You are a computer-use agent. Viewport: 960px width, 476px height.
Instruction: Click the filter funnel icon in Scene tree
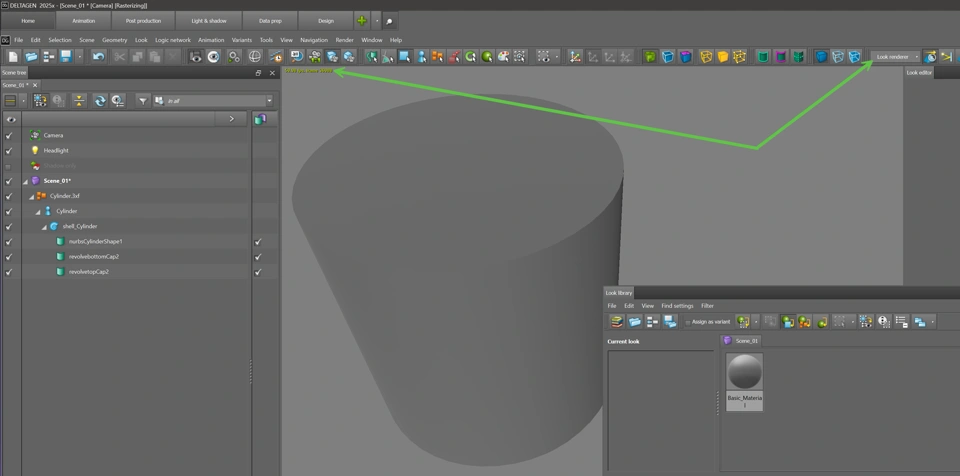[x=143, y=101]
